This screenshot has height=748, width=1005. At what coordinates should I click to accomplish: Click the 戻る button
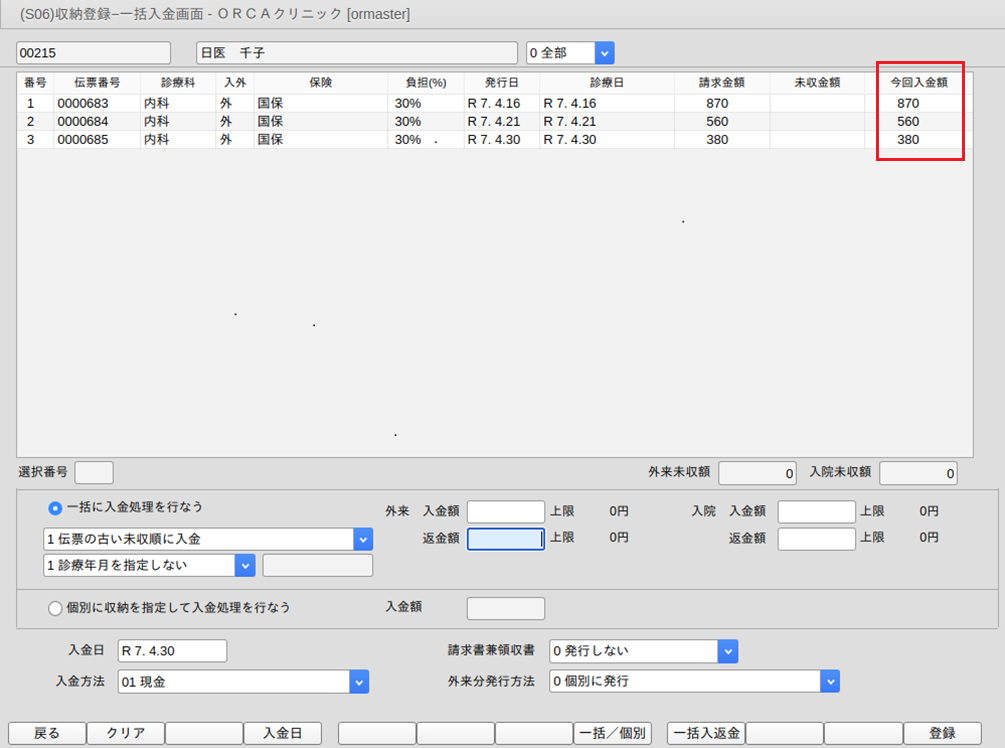(47, 733)
